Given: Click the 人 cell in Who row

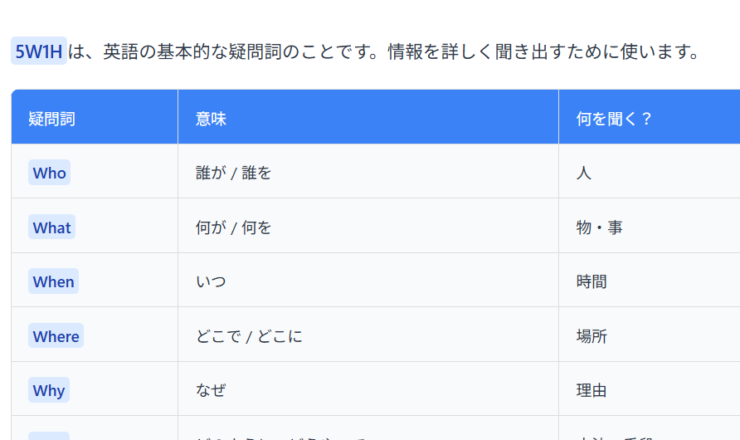Looking at the screenshot, I should (x=584, y=173).
